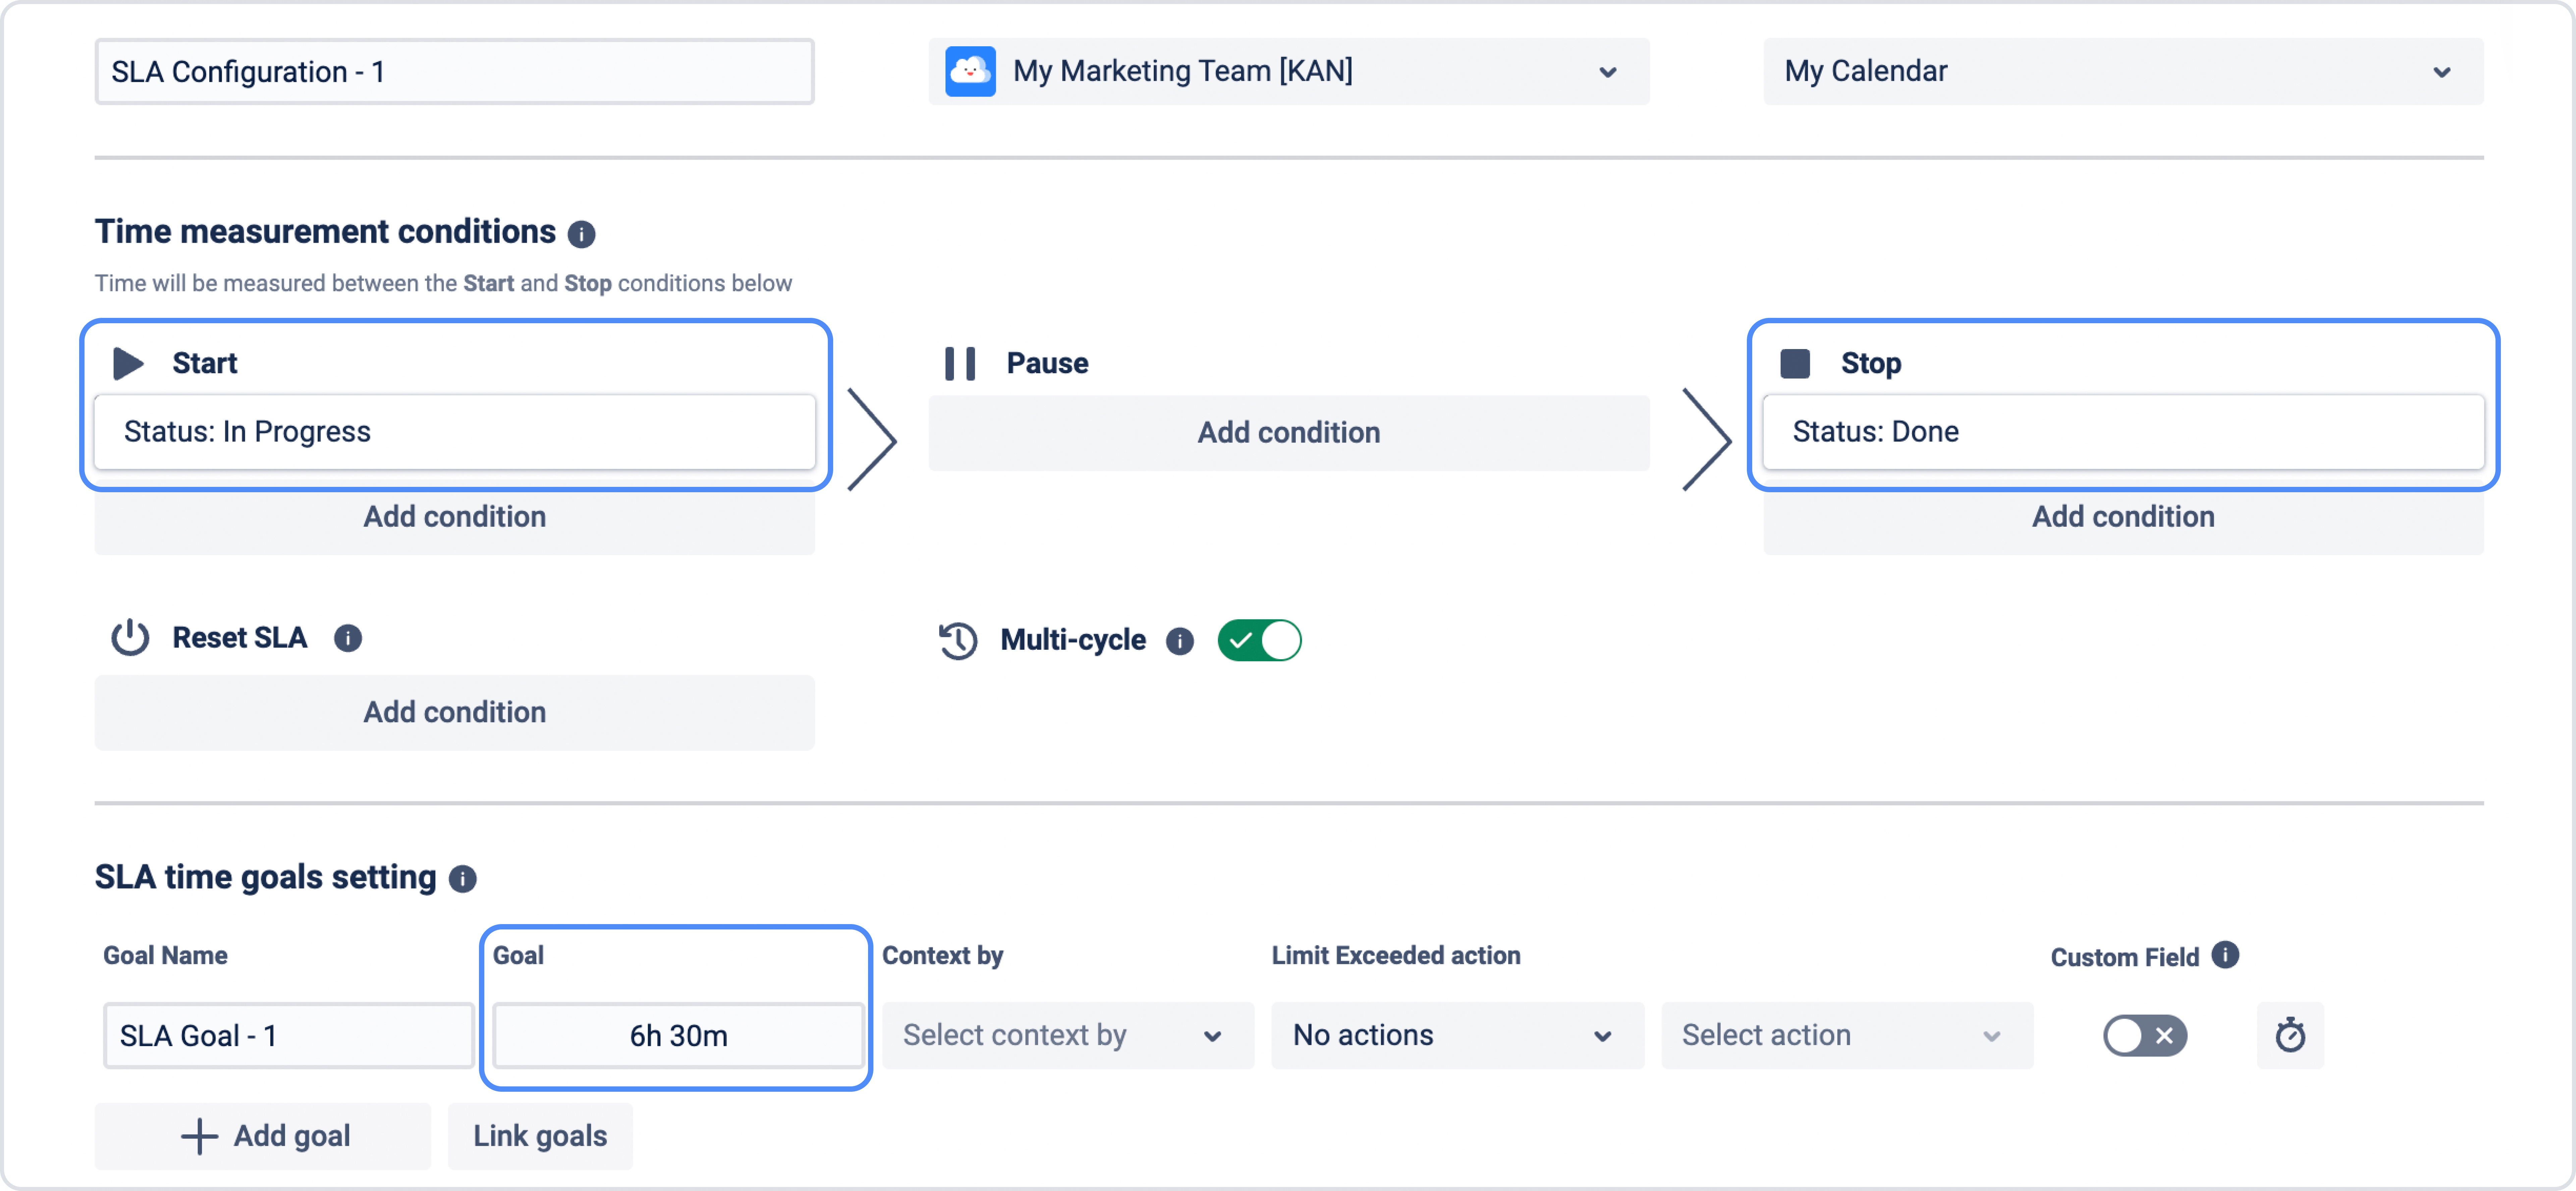Click the Link goals button
Image resolution: width=2576 pixels, height=1191 pixels.
540,1136
